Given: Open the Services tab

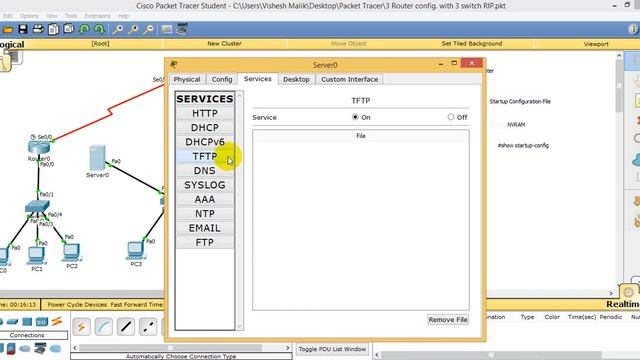Looking at the screenshot, I should coord(258,79).
